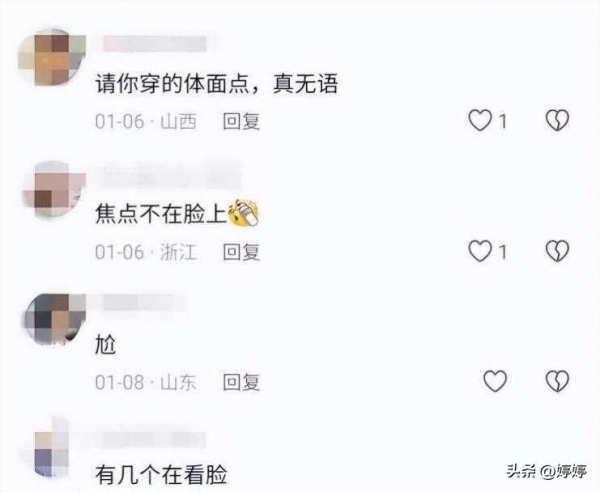This screenshot has height=492, width=600.
Task: Open second commenter's pixelated avatar
Action: (54, 189)
